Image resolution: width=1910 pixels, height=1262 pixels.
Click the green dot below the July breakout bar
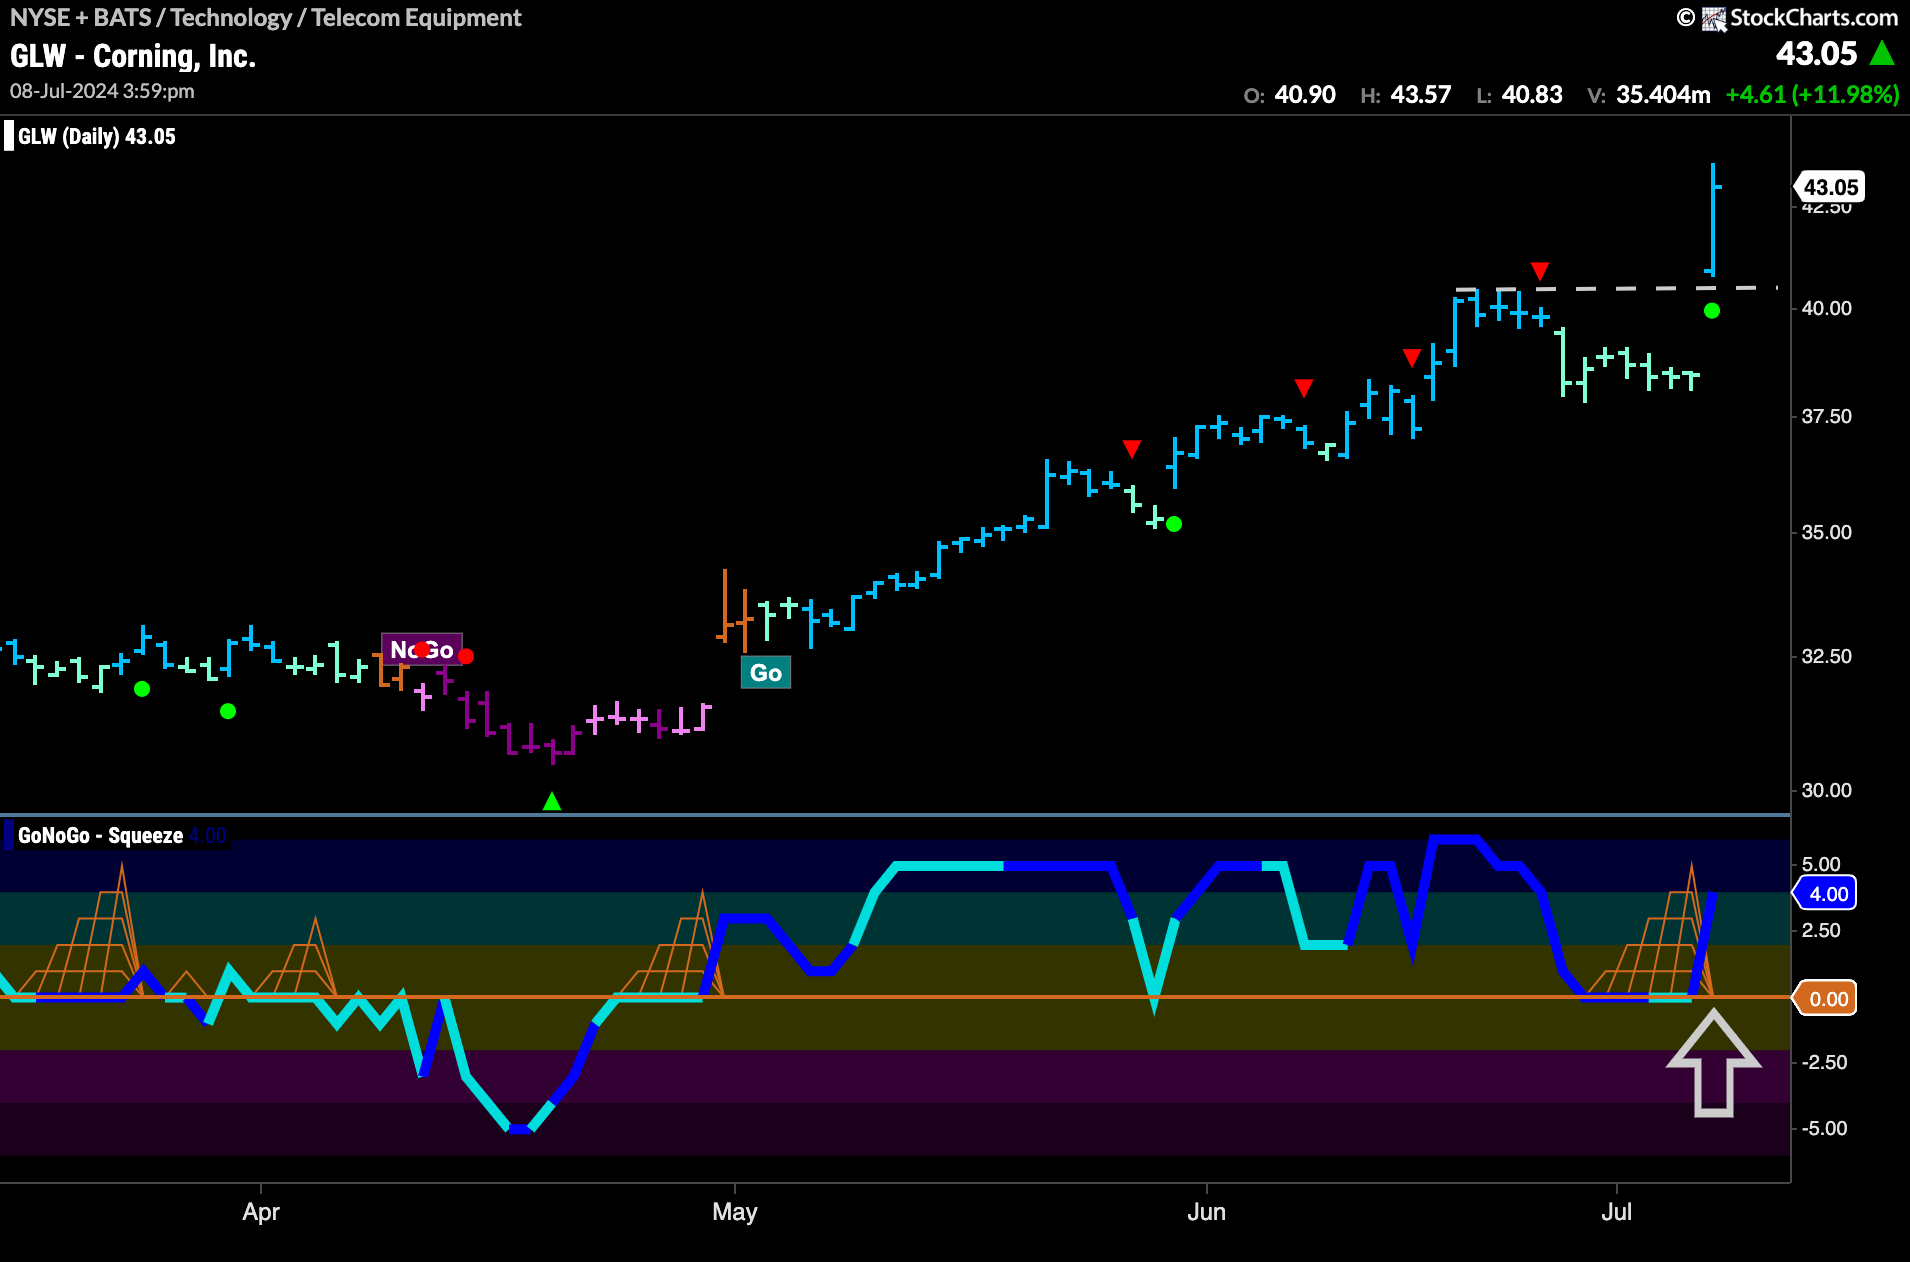point(1712,311)
